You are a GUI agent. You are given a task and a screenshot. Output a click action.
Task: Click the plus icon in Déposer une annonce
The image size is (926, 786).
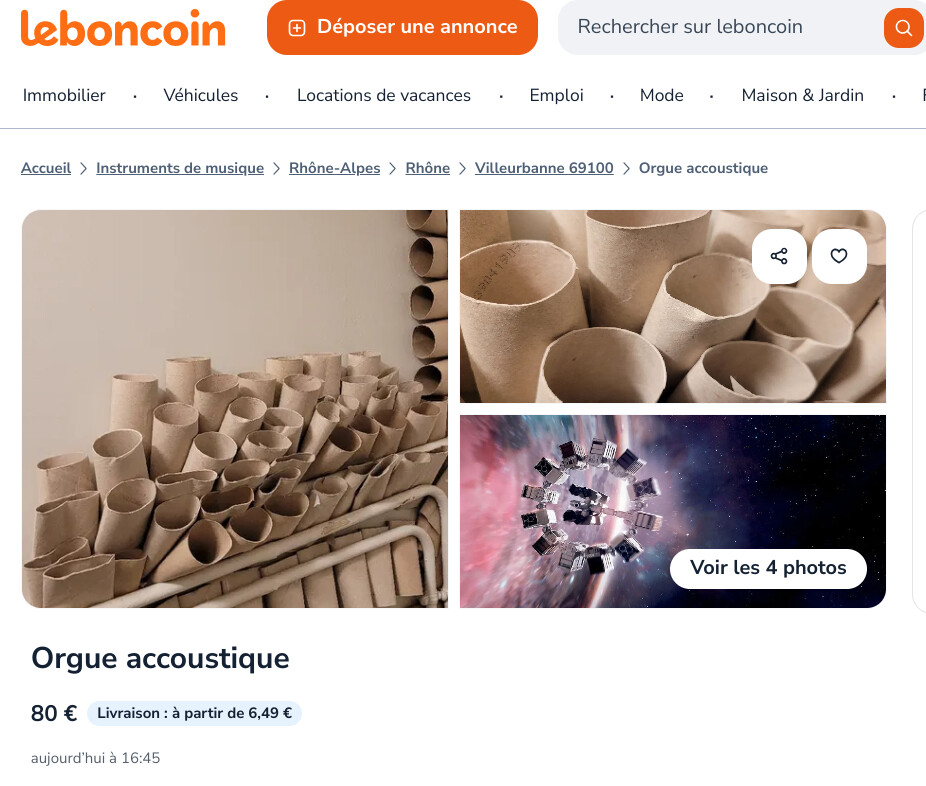tap(296, 28)
